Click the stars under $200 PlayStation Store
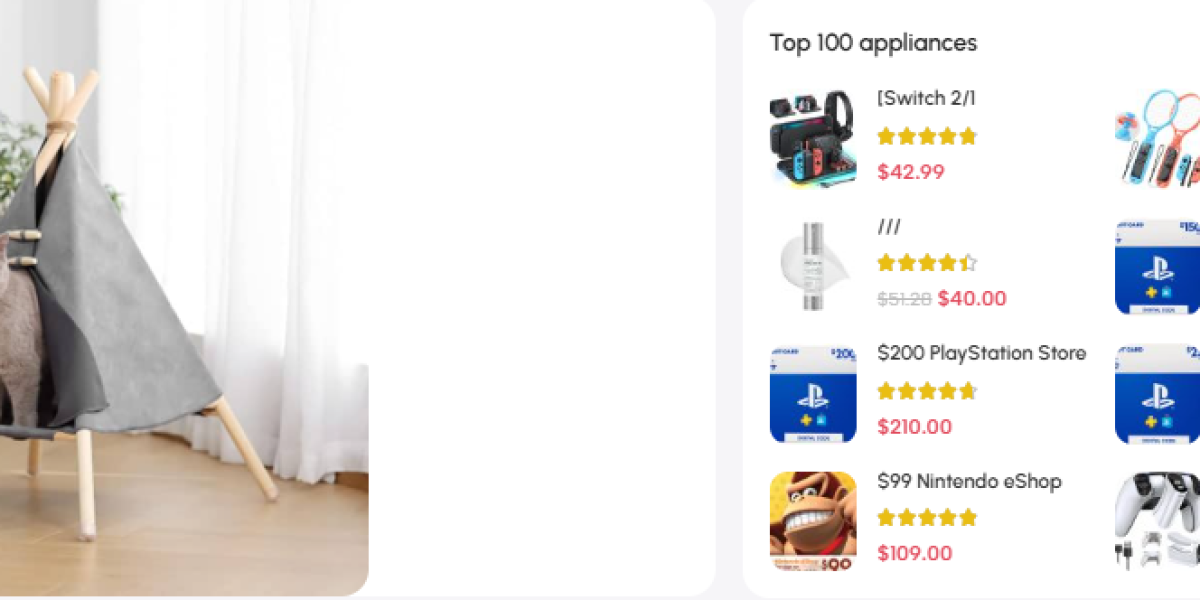 [x=927, y=391]
